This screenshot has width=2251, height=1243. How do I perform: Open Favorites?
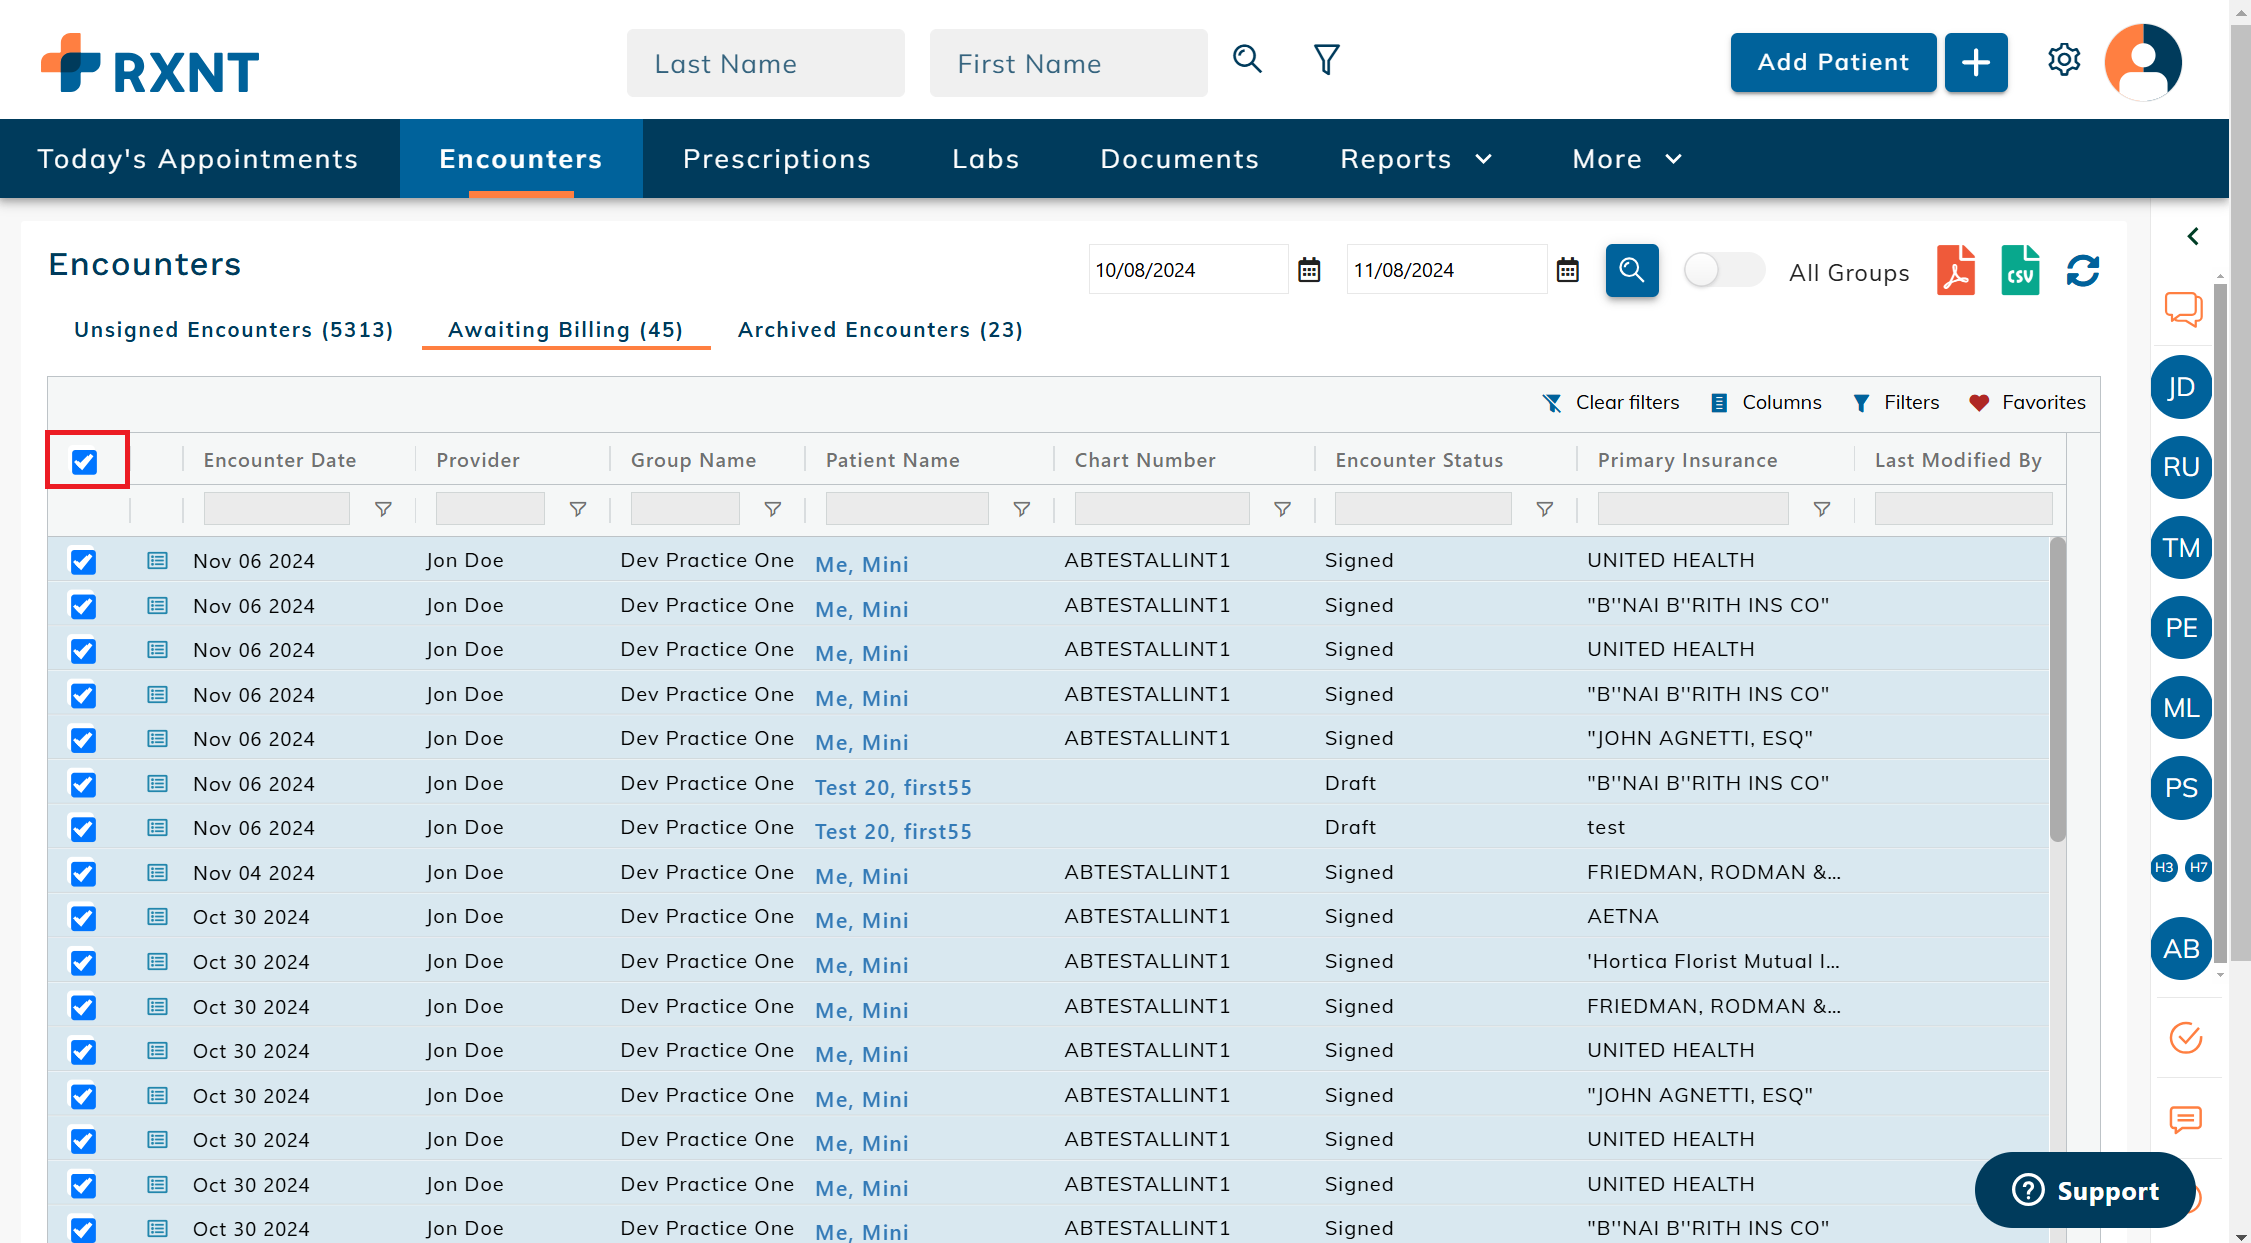click(x=2027, y=403)
